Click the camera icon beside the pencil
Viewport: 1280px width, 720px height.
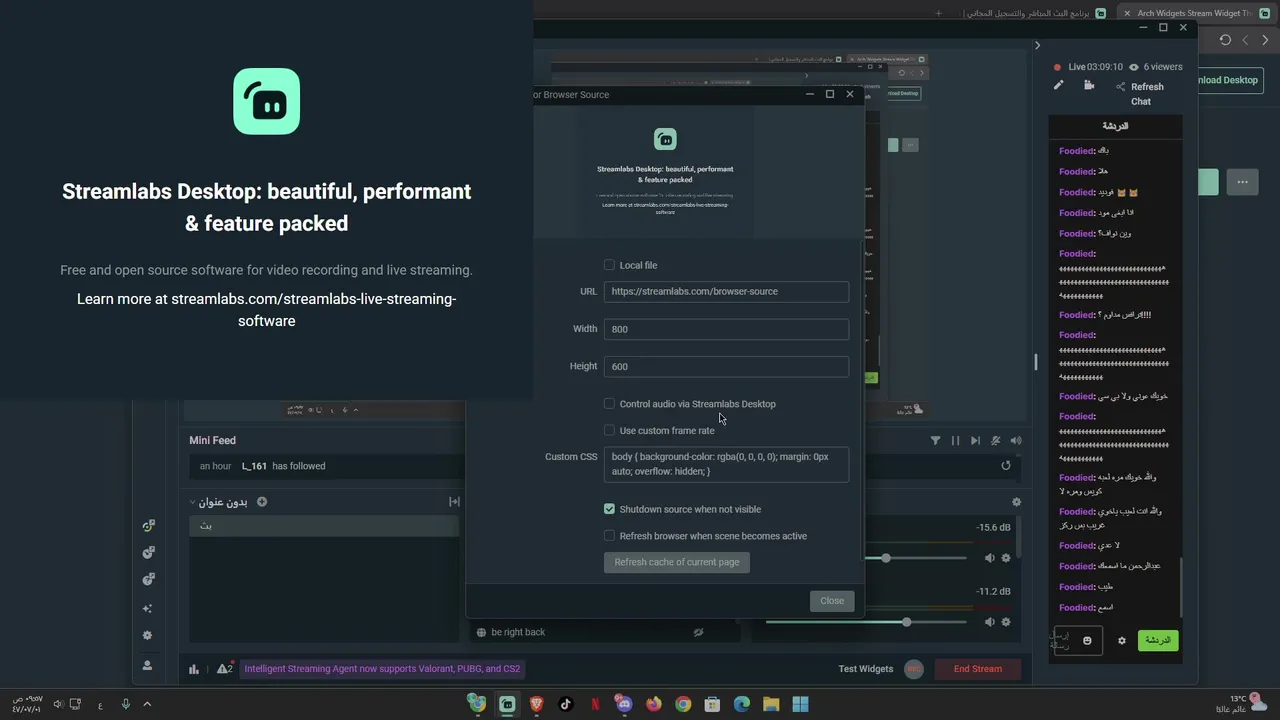[1089, 86]
